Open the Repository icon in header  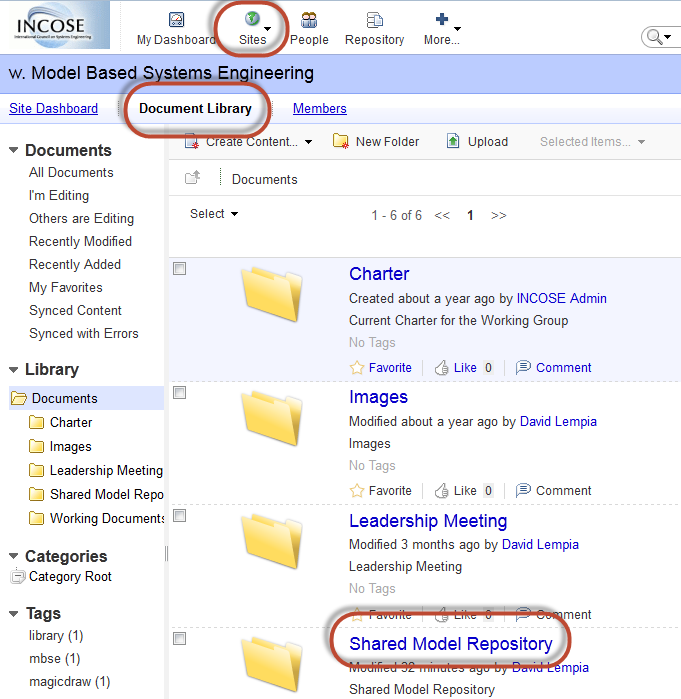click(374, 20)
